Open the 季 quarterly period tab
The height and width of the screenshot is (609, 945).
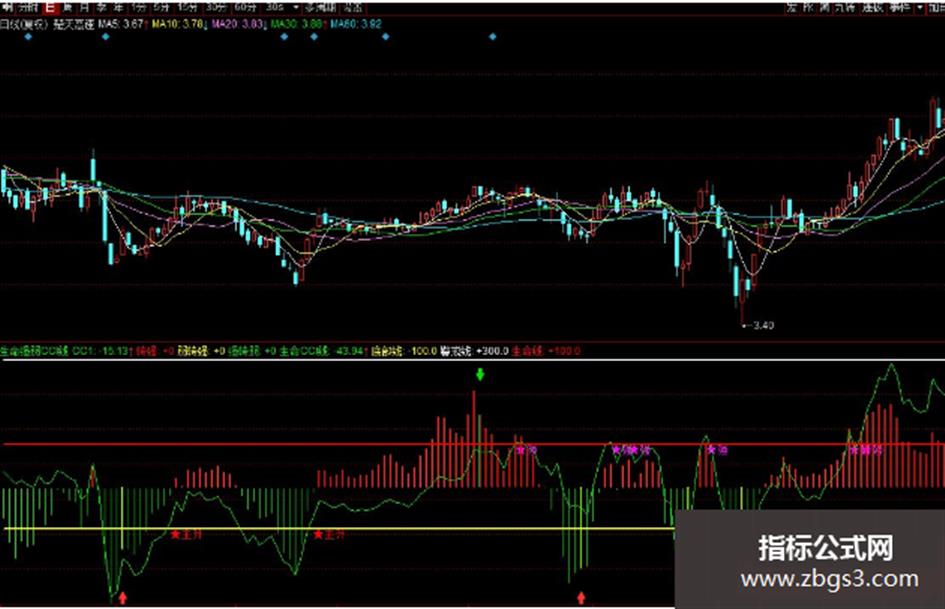102,7
